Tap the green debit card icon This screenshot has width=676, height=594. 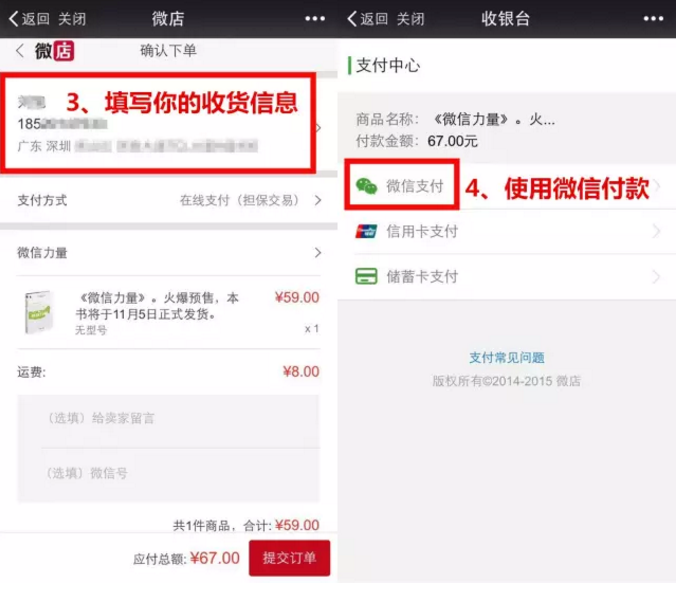click(366, 276)
